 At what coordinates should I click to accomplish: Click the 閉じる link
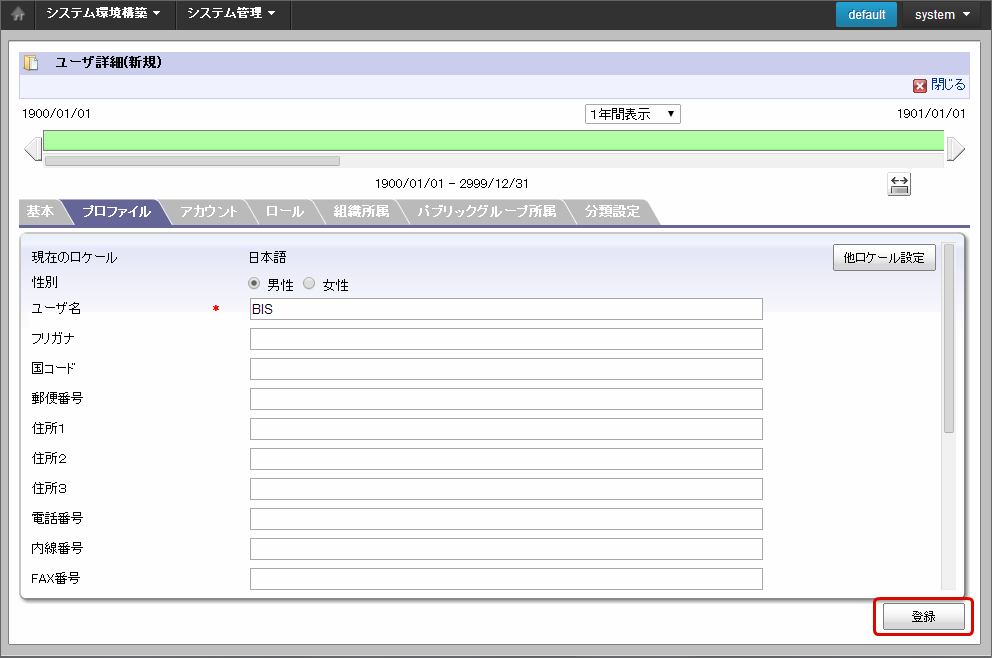[x=948, y=85]
